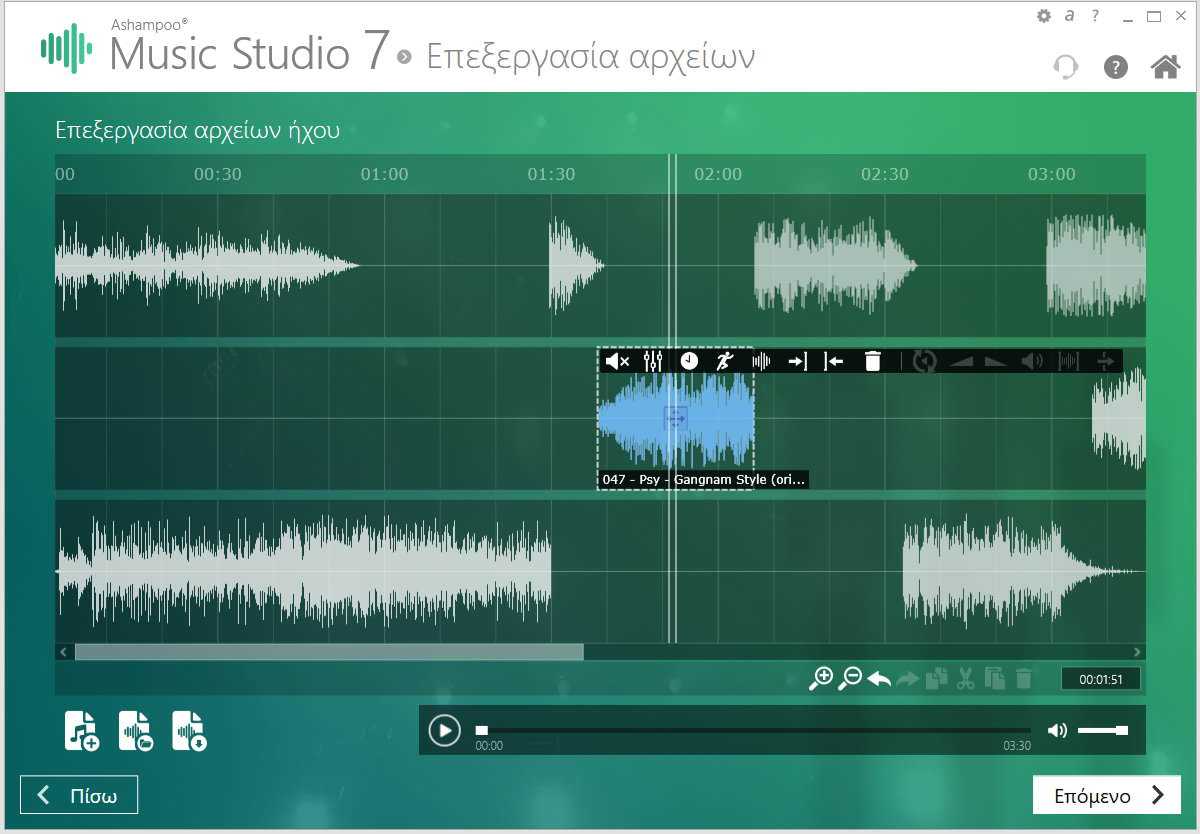1200x834 pixels.
Task: Click the 02:30 mark on time ruler
Action: 885,174
